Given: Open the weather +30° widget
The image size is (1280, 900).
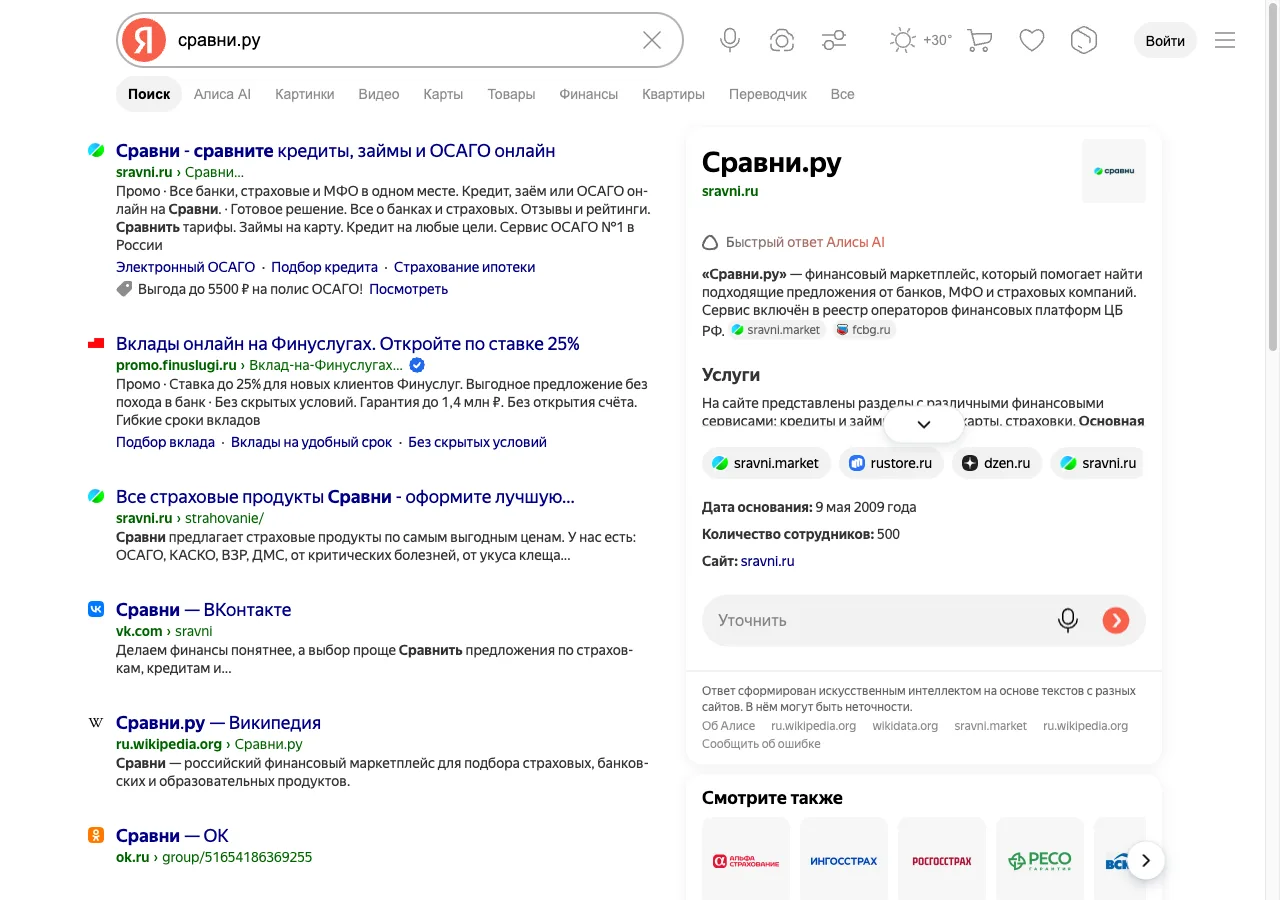Looking at the screenshot, I should (x=921, y=40).
